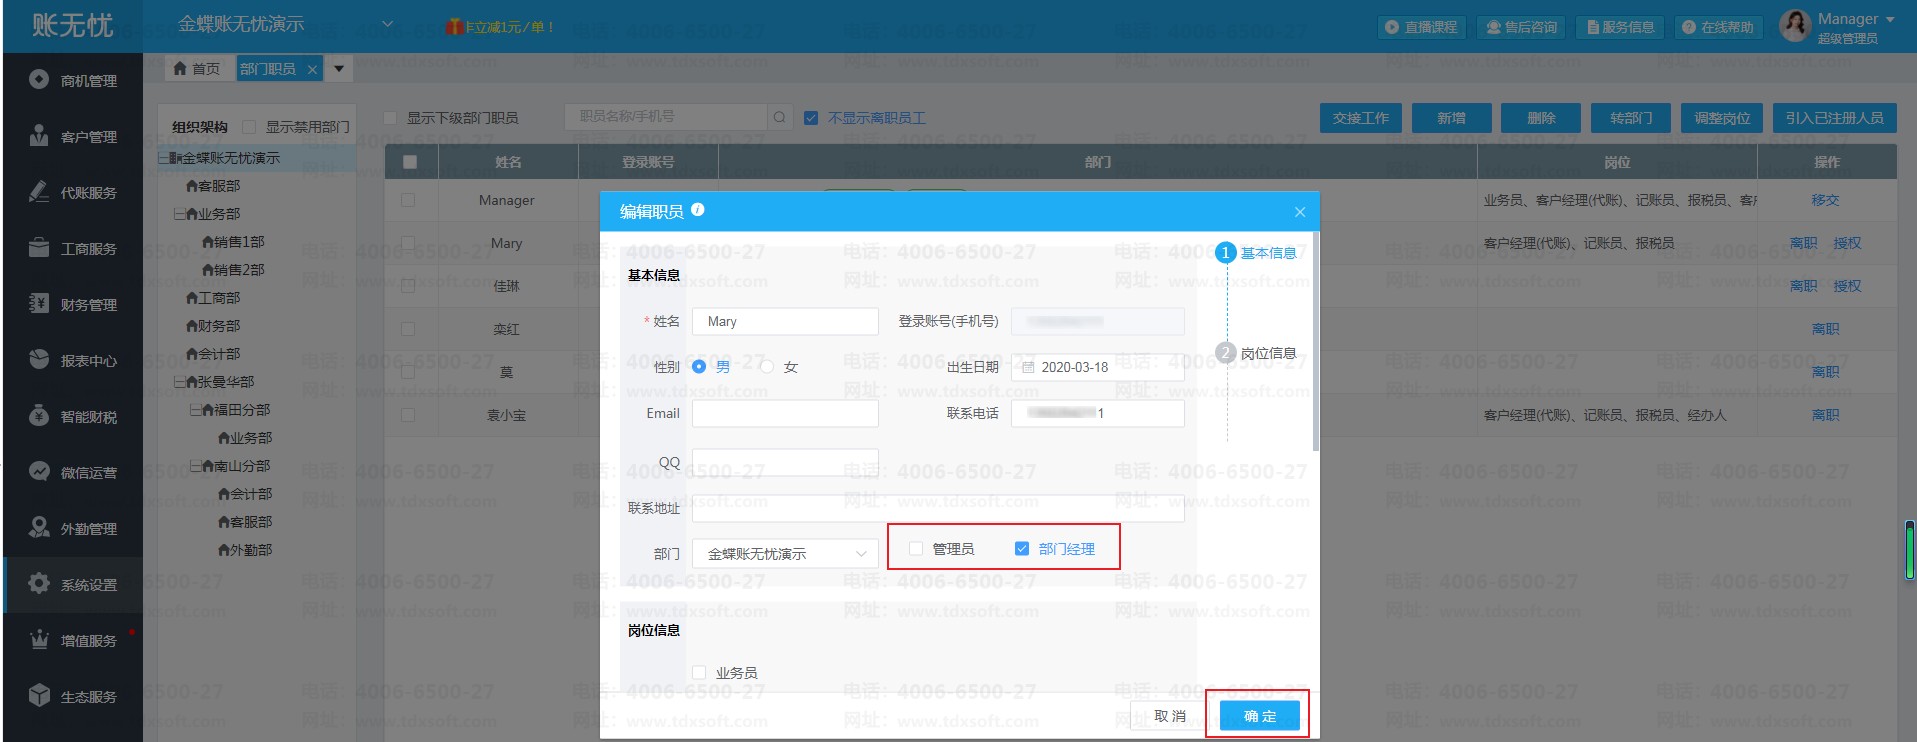Check the 管理员 checkbox
This screenshot has width=1917, height=742.
pyautogui.click(x=915, y=548)
